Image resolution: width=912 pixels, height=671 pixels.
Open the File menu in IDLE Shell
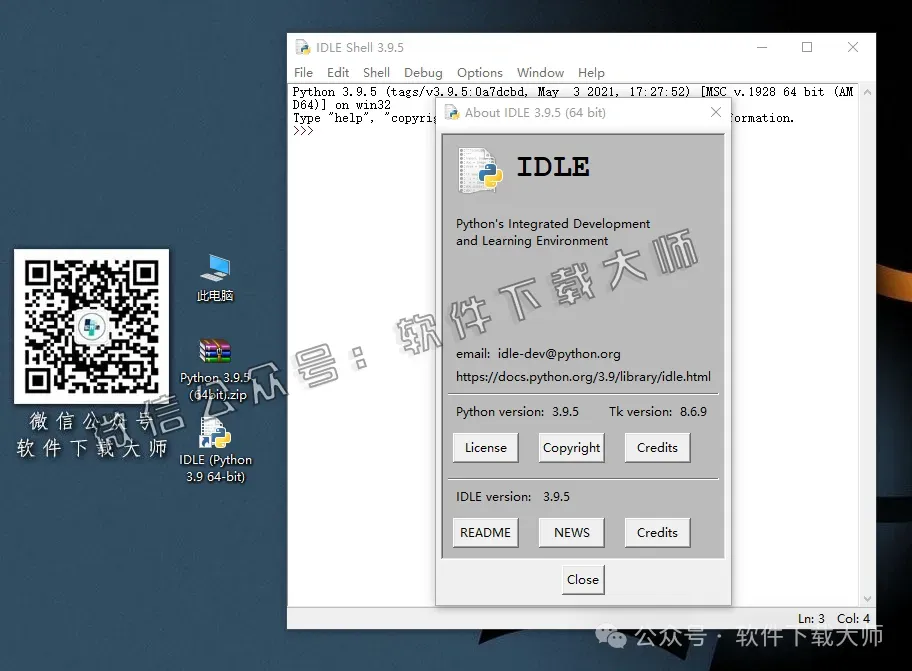coord(303,73)
